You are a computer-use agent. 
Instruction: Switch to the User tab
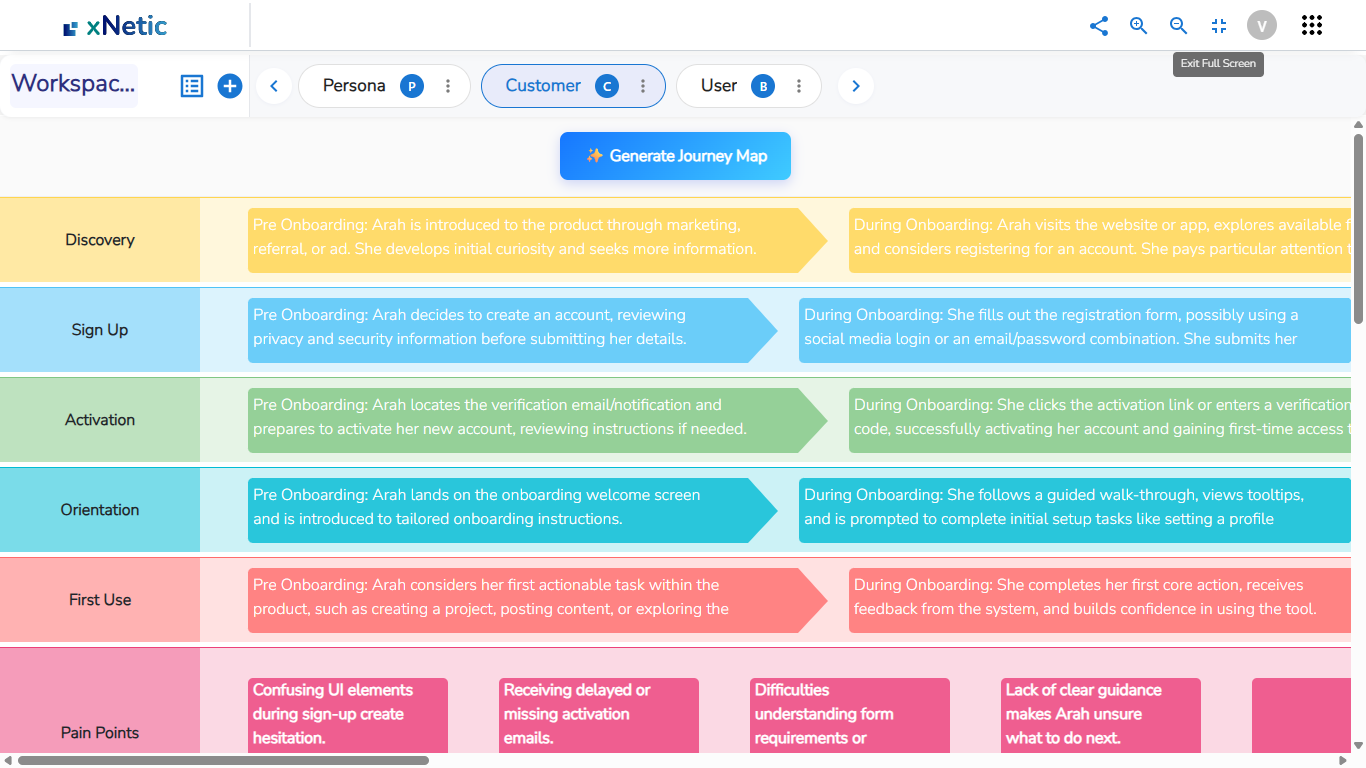tap(719, 86)
